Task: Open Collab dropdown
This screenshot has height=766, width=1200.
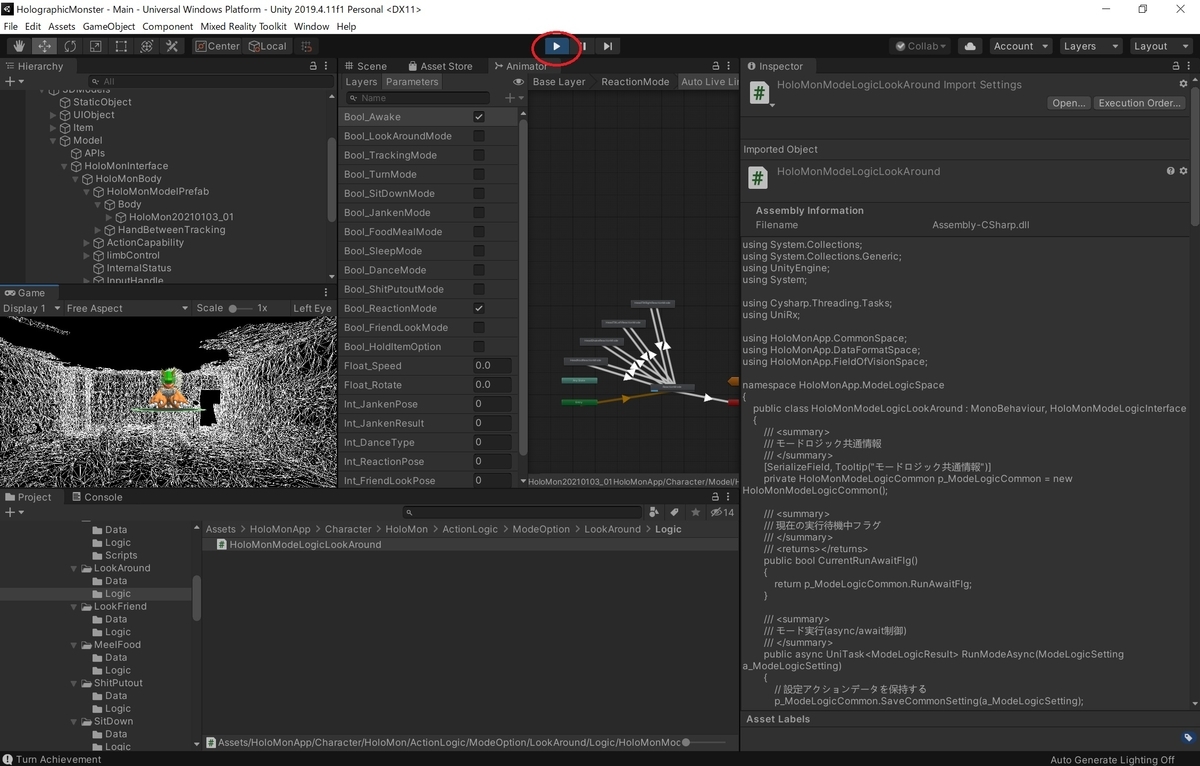Action: [x=921, y=46]
